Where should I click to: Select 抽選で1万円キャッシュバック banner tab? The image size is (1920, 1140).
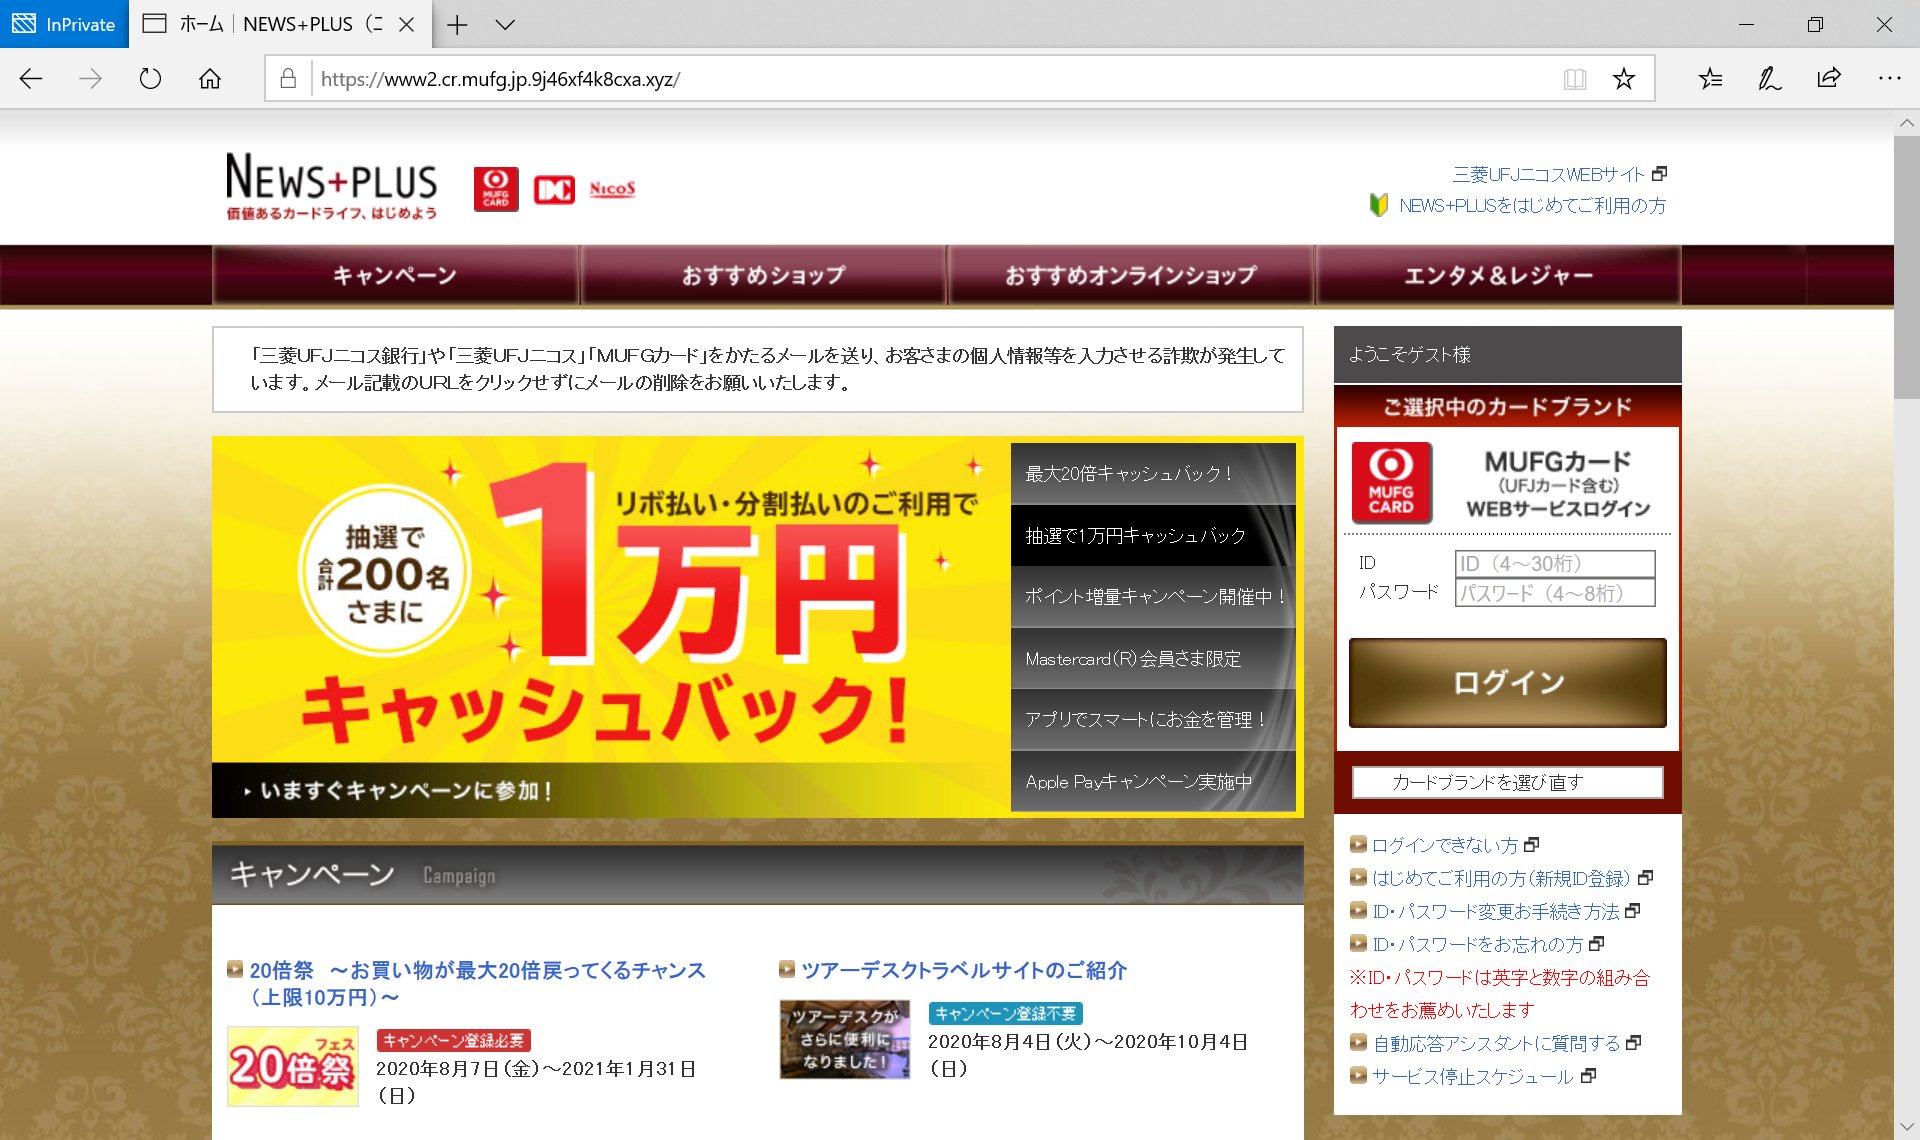[x=1153, y=536]
